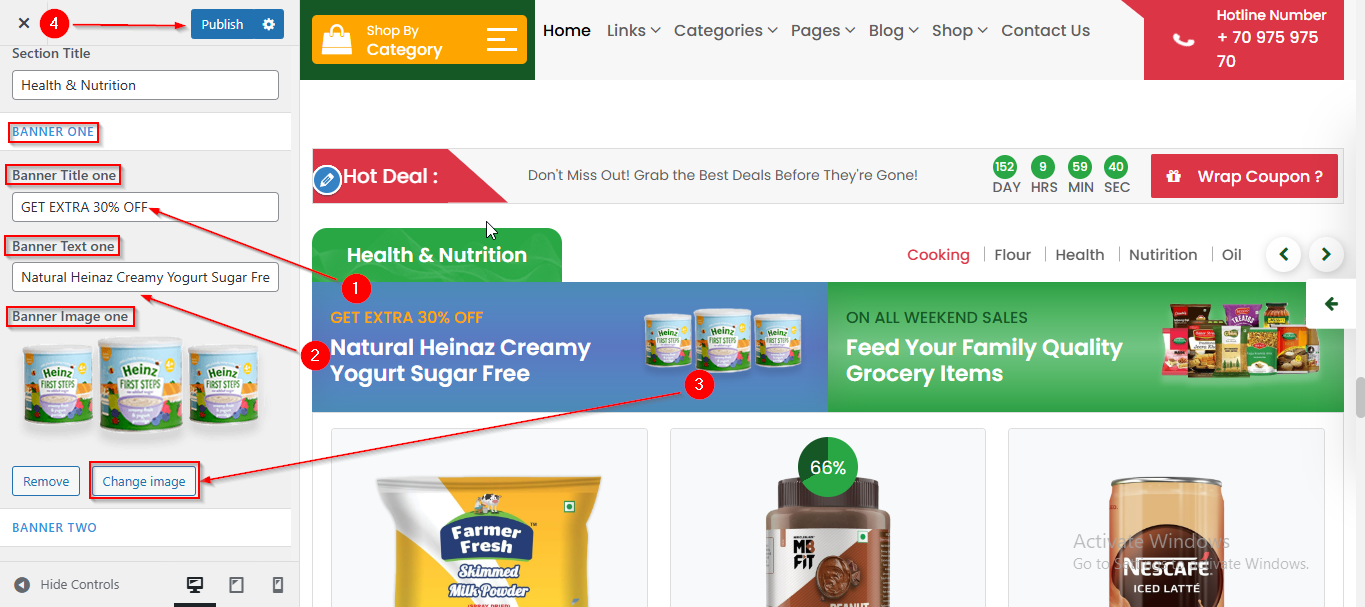Go to the Home menu item
This screenshot has width=1365, height=607.
click(567, 31)
